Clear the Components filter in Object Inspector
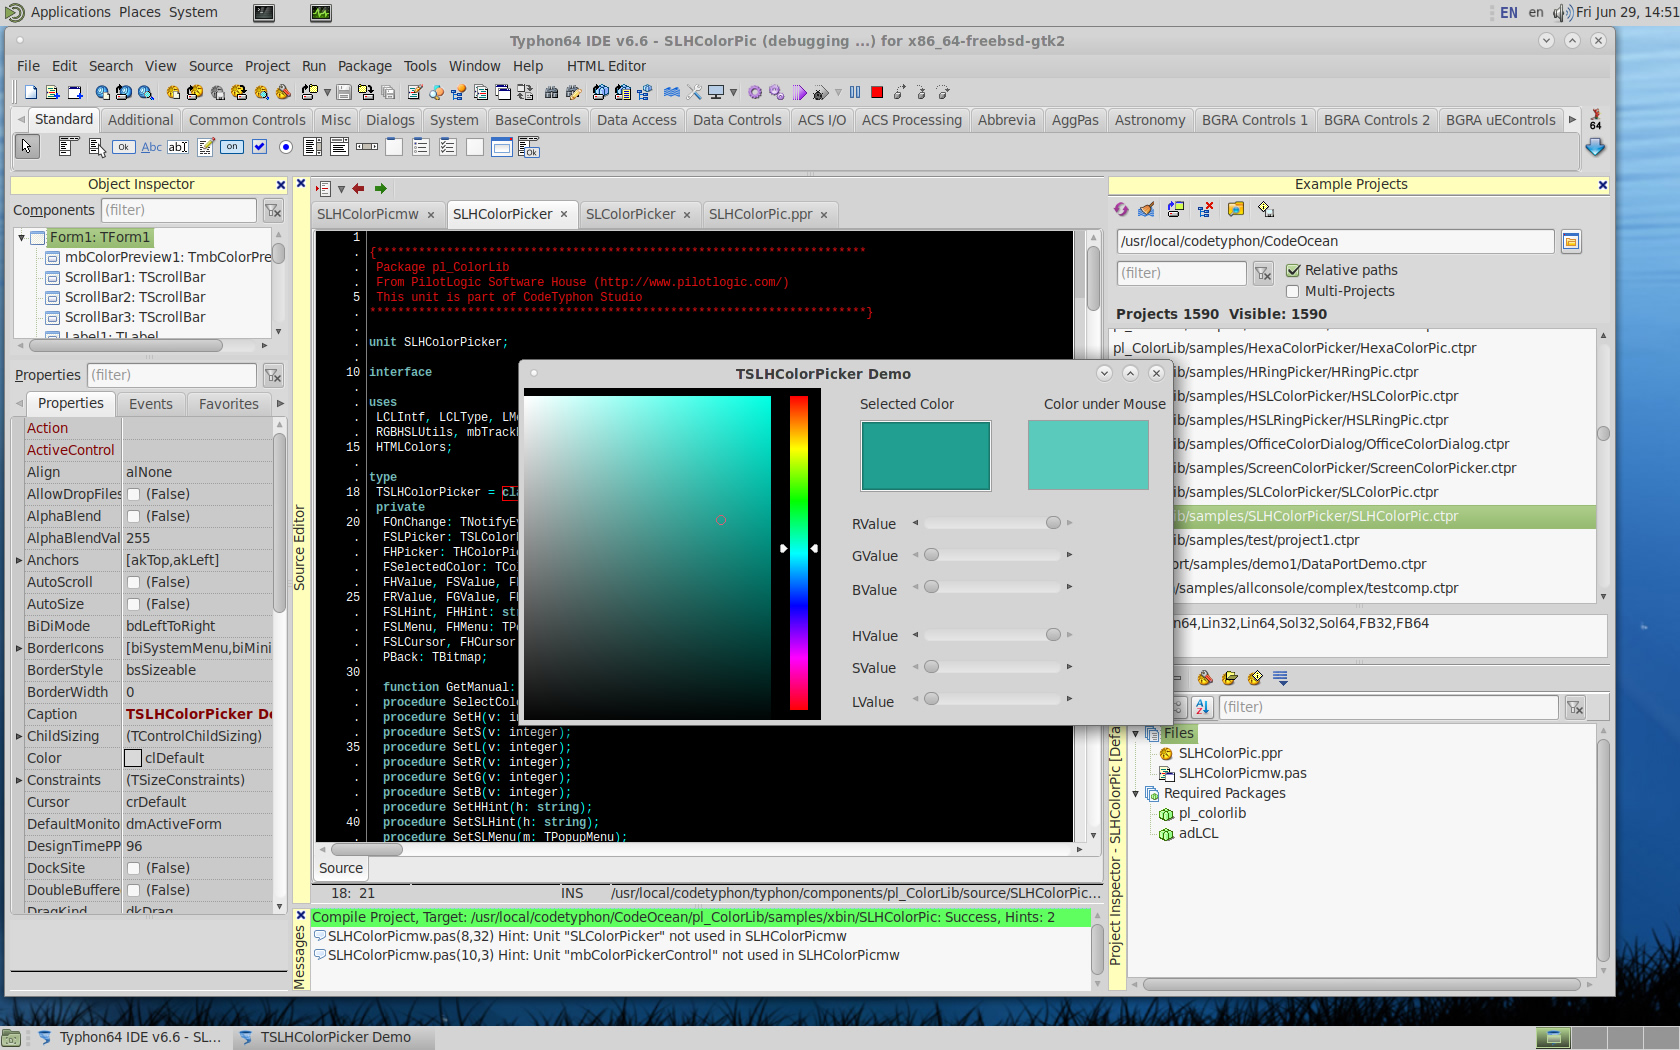Screen dimensions: 1680x1050 (273, 210)
